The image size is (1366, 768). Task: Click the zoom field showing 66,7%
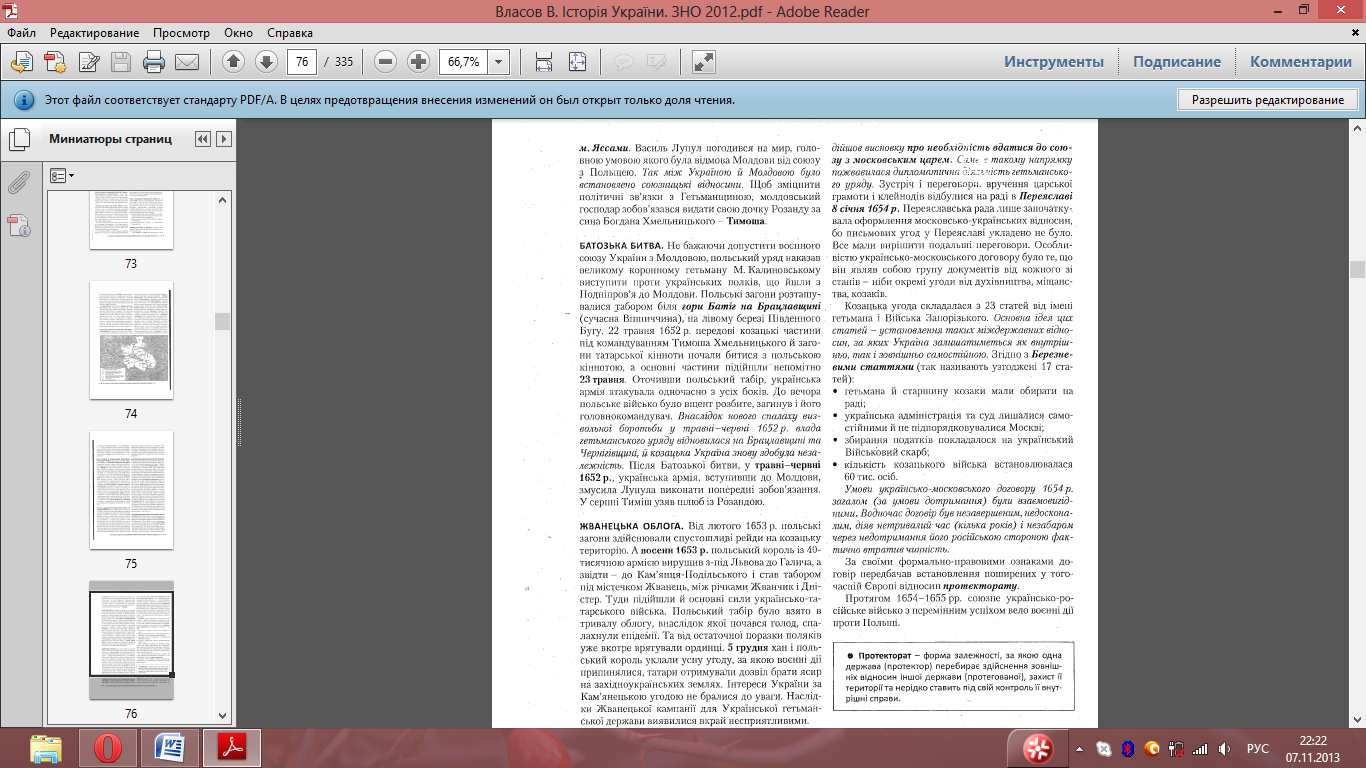coord(464,61)
